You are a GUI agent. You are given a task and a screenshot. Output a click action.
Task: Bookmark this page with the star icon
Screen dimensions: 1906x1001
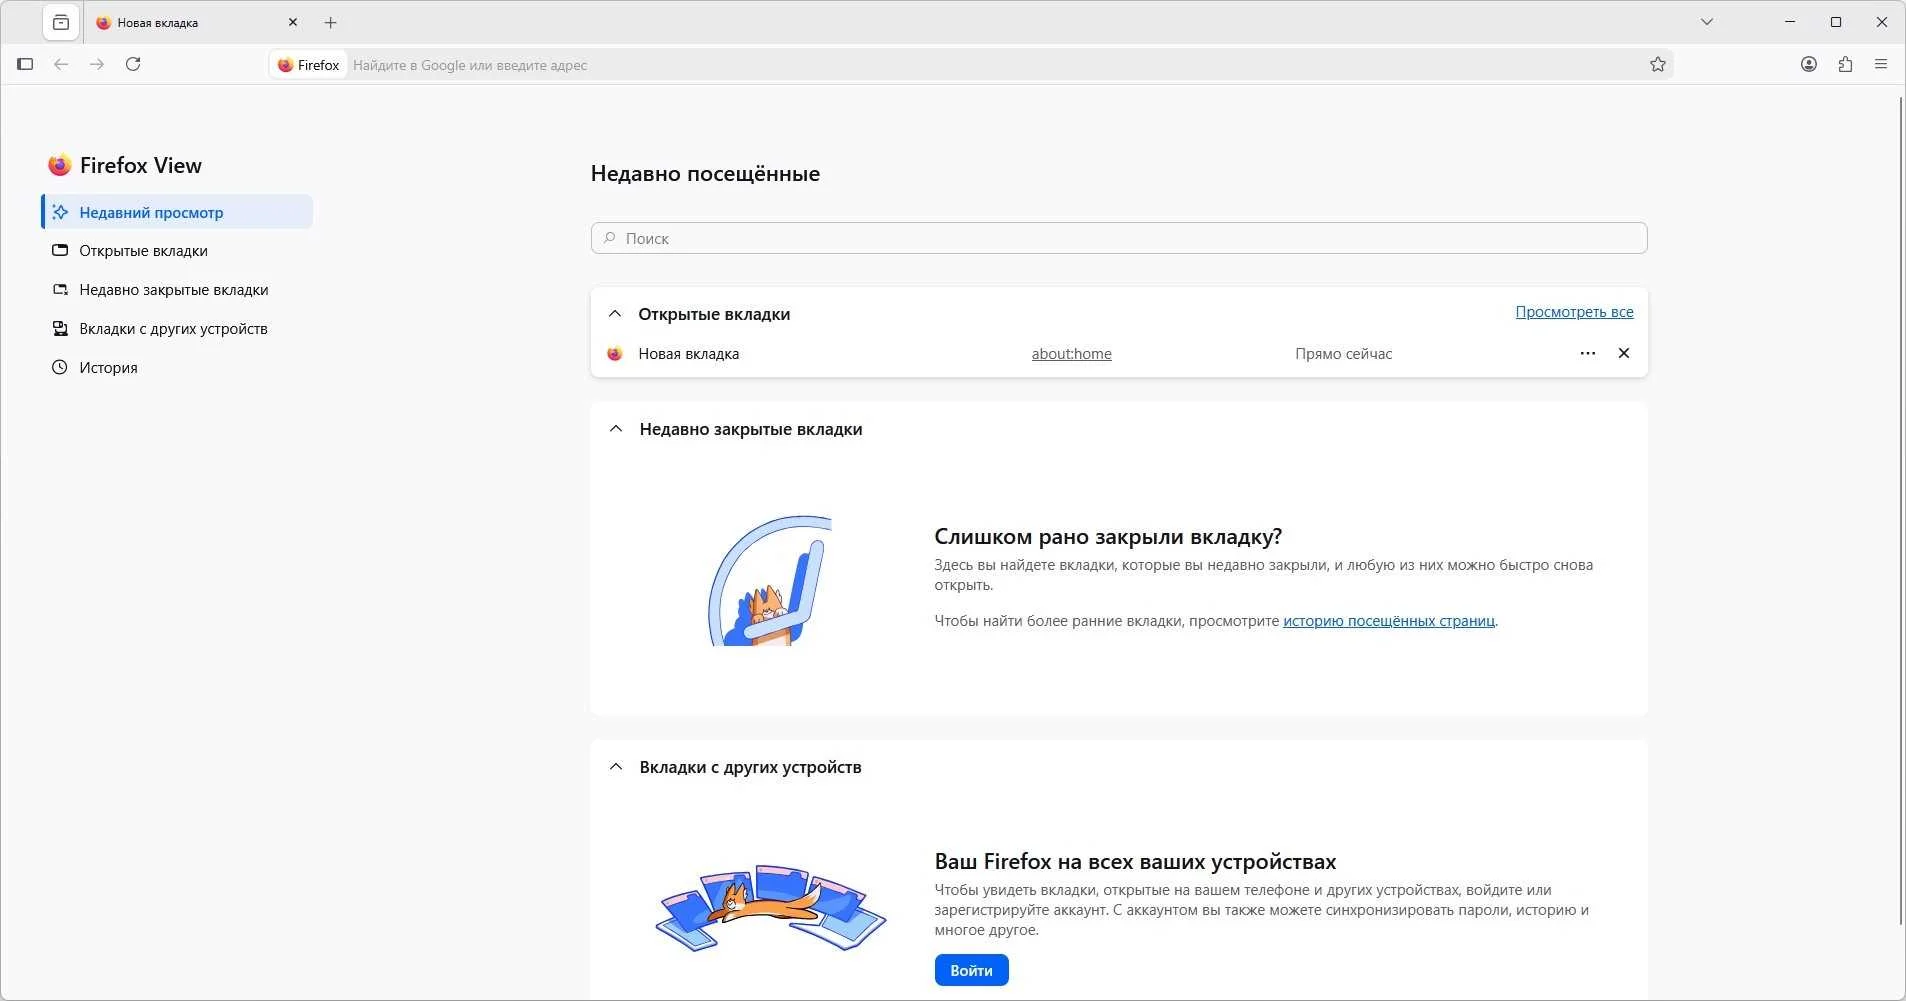tap(1658, 65)
